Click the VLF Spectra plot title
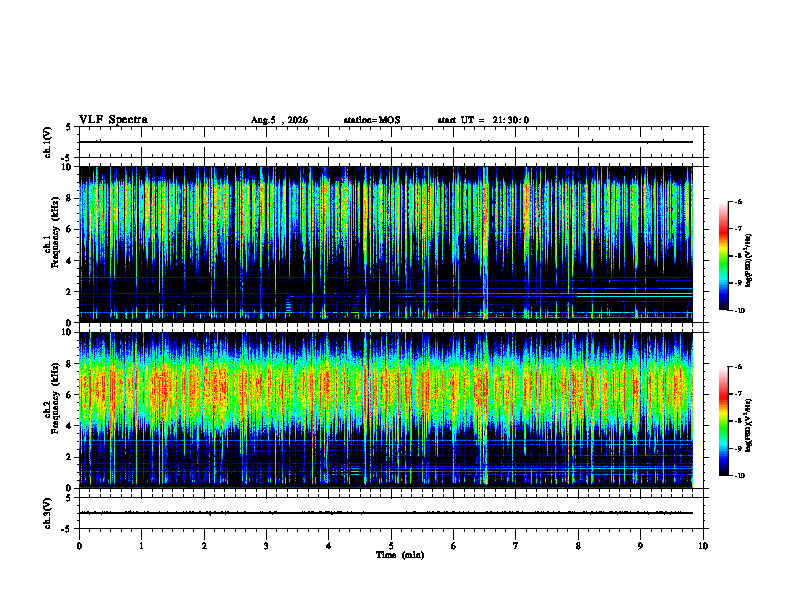The image size is (792, 612). (114, 120)
